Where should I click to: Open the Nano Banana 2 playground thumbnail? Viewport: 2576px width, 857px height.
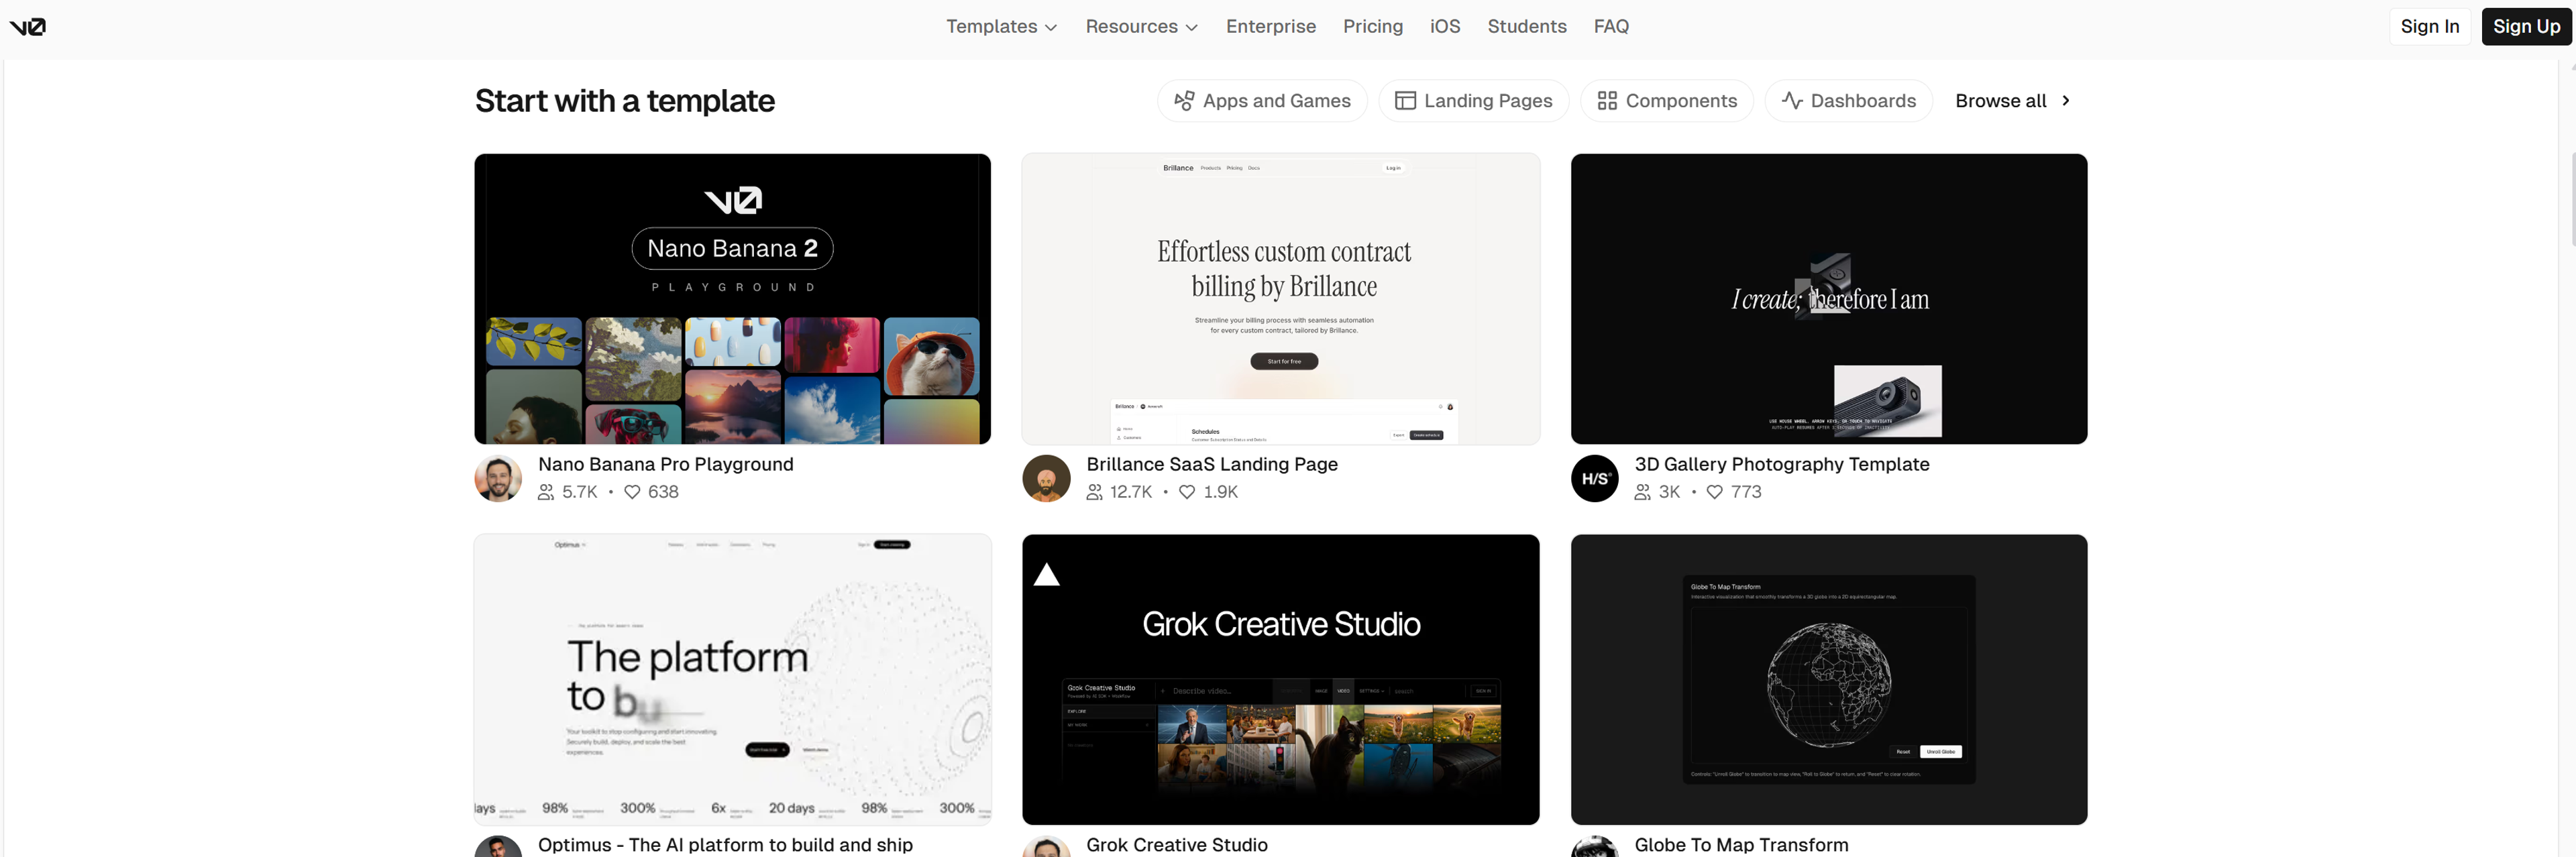coord(732,299)
